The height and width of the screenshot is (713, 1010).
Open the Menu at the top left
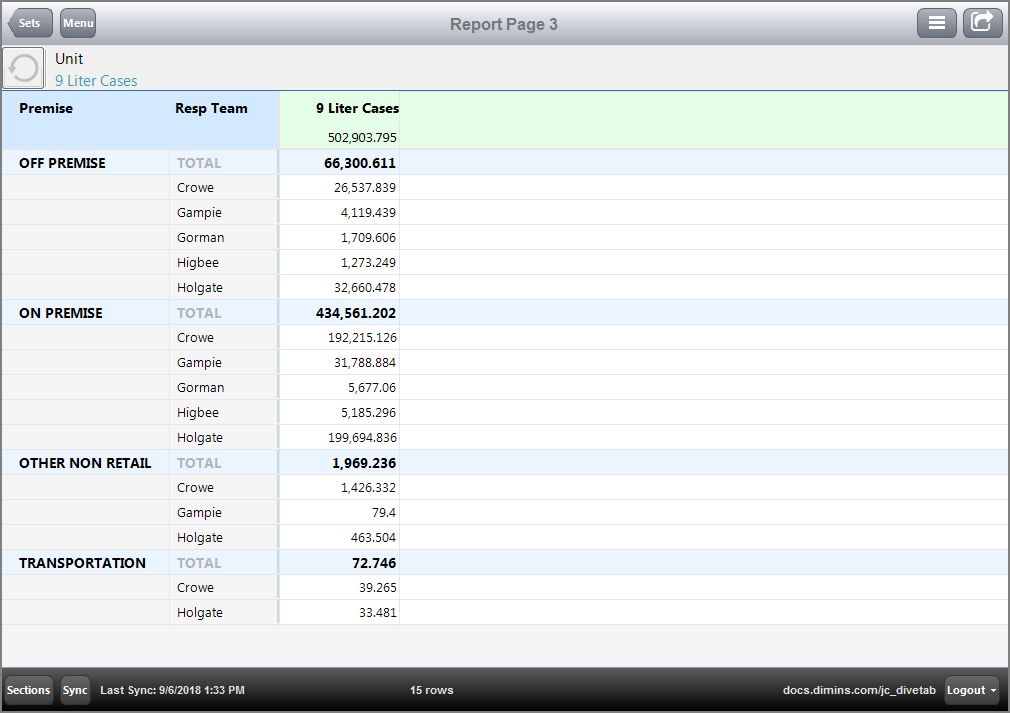(77, 22)
